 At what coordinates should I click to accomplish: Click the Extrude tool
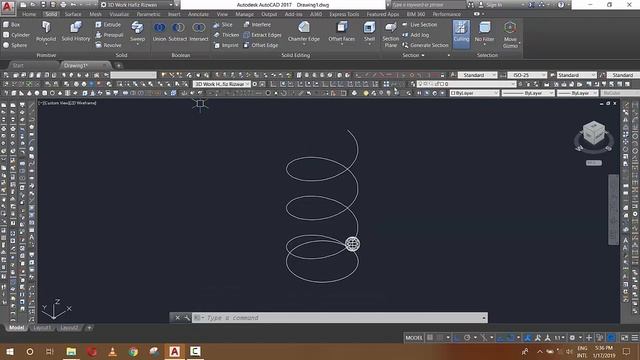108,24
